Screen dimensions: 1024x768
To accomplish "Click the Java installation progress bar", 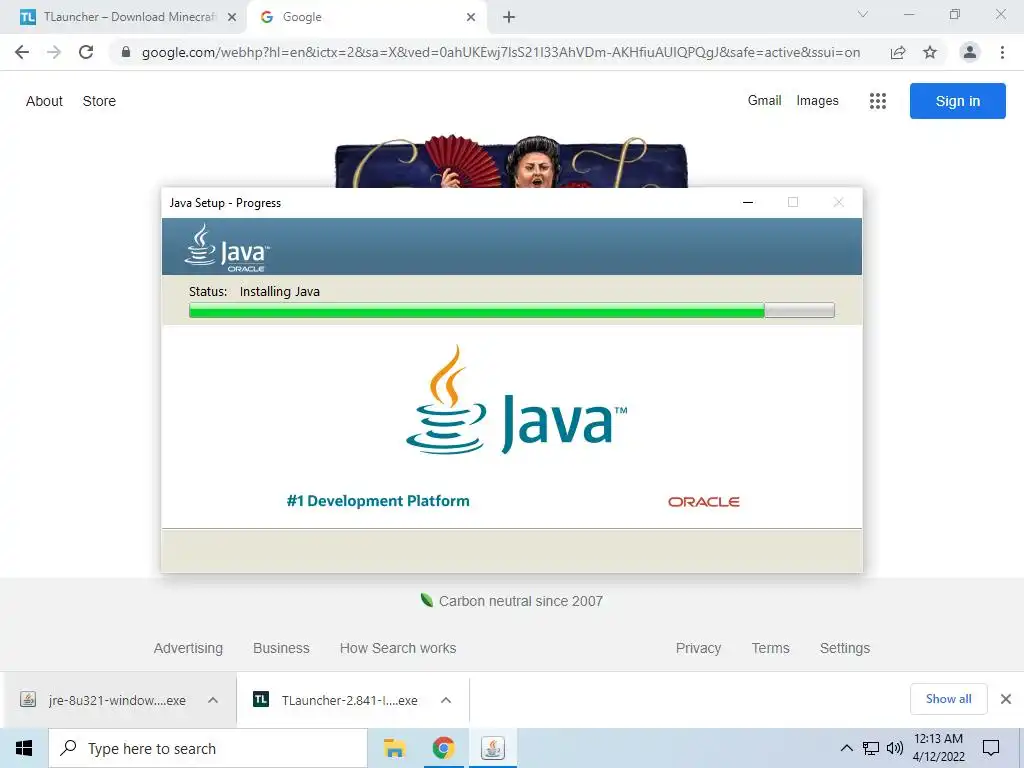I will point(511,310).
